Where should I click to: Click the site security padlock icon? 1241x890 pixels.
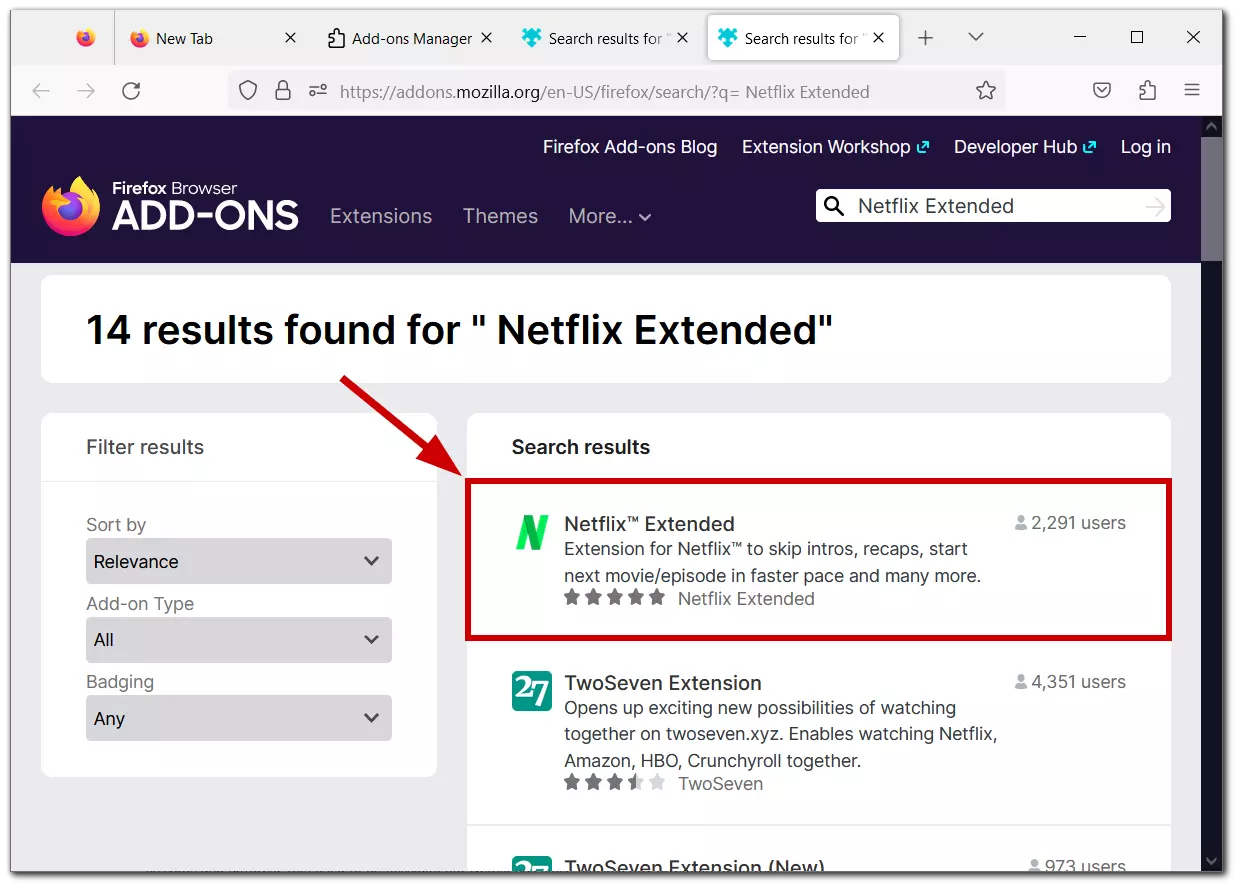pos(283,91)
